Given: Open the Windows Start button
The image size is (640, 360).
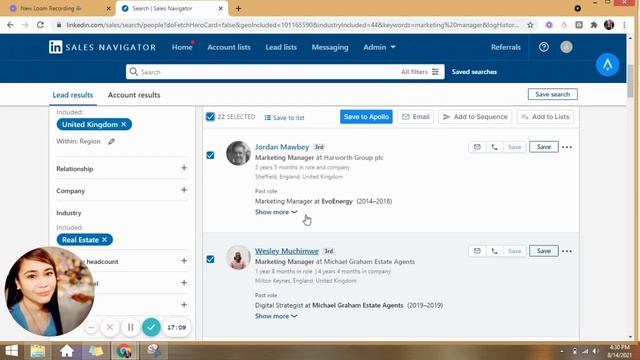Looking at the screenshot, I should coord(11,351).
